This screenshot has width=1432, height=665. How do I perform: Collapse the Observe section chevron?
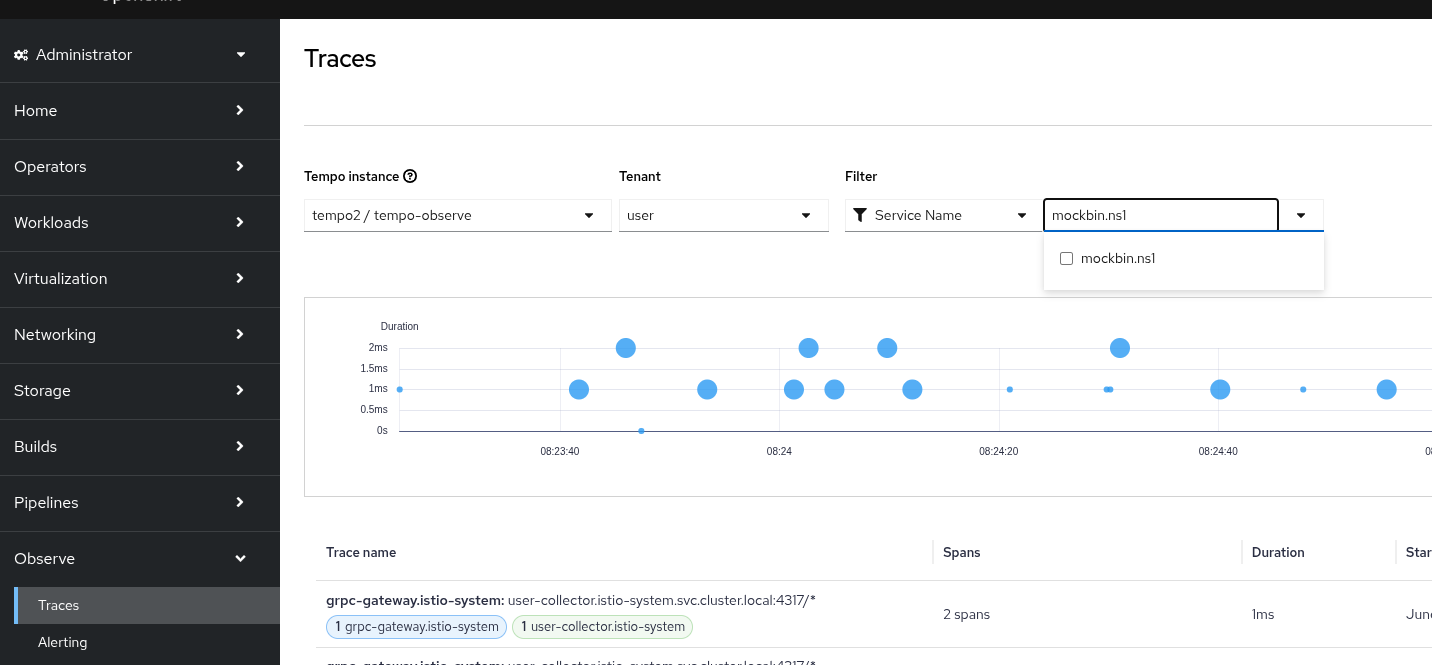point(240,558)
